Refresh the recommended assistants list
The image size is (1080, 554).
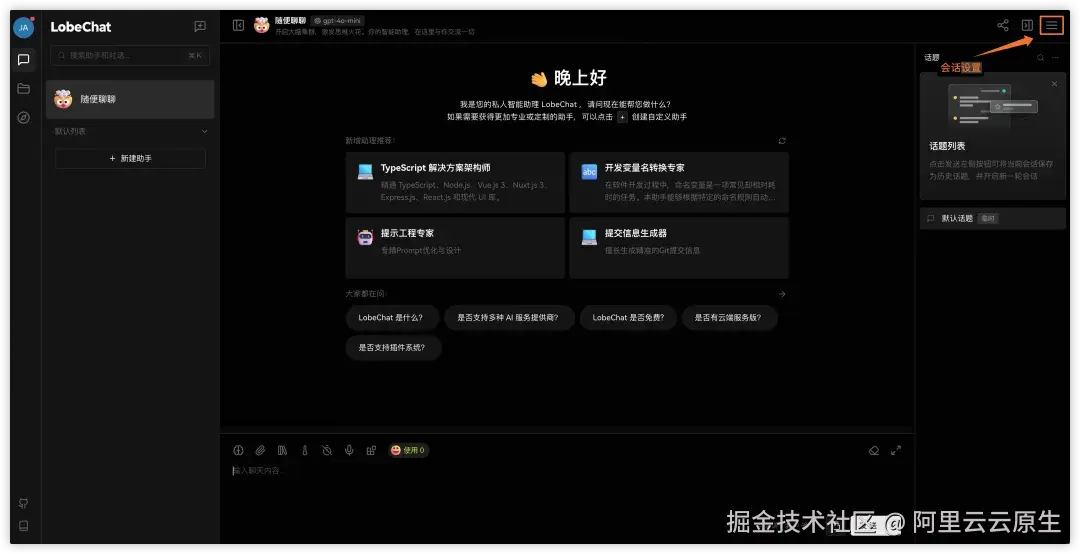pyautogui.click(x=782, y=141)
